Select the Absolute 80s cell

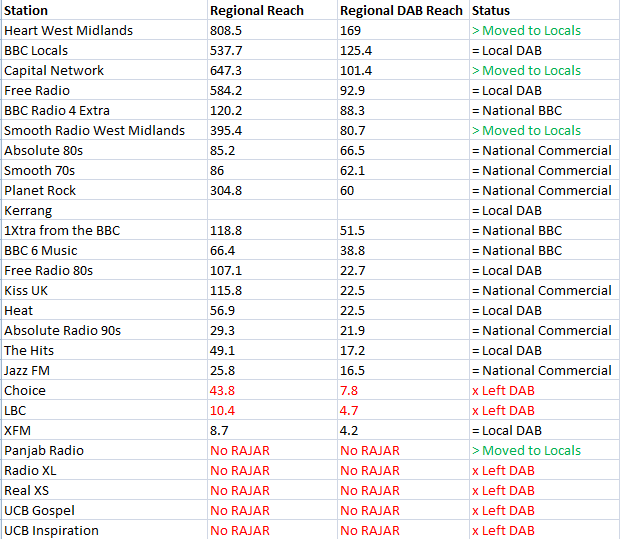click(104, 150)
